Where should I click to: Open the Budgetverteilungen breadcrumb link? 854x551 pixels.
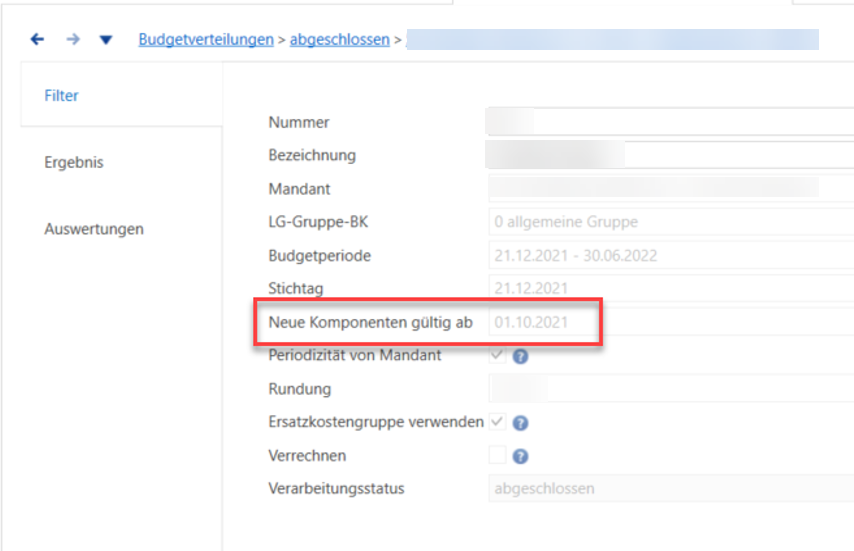click(x=206, y=39)
